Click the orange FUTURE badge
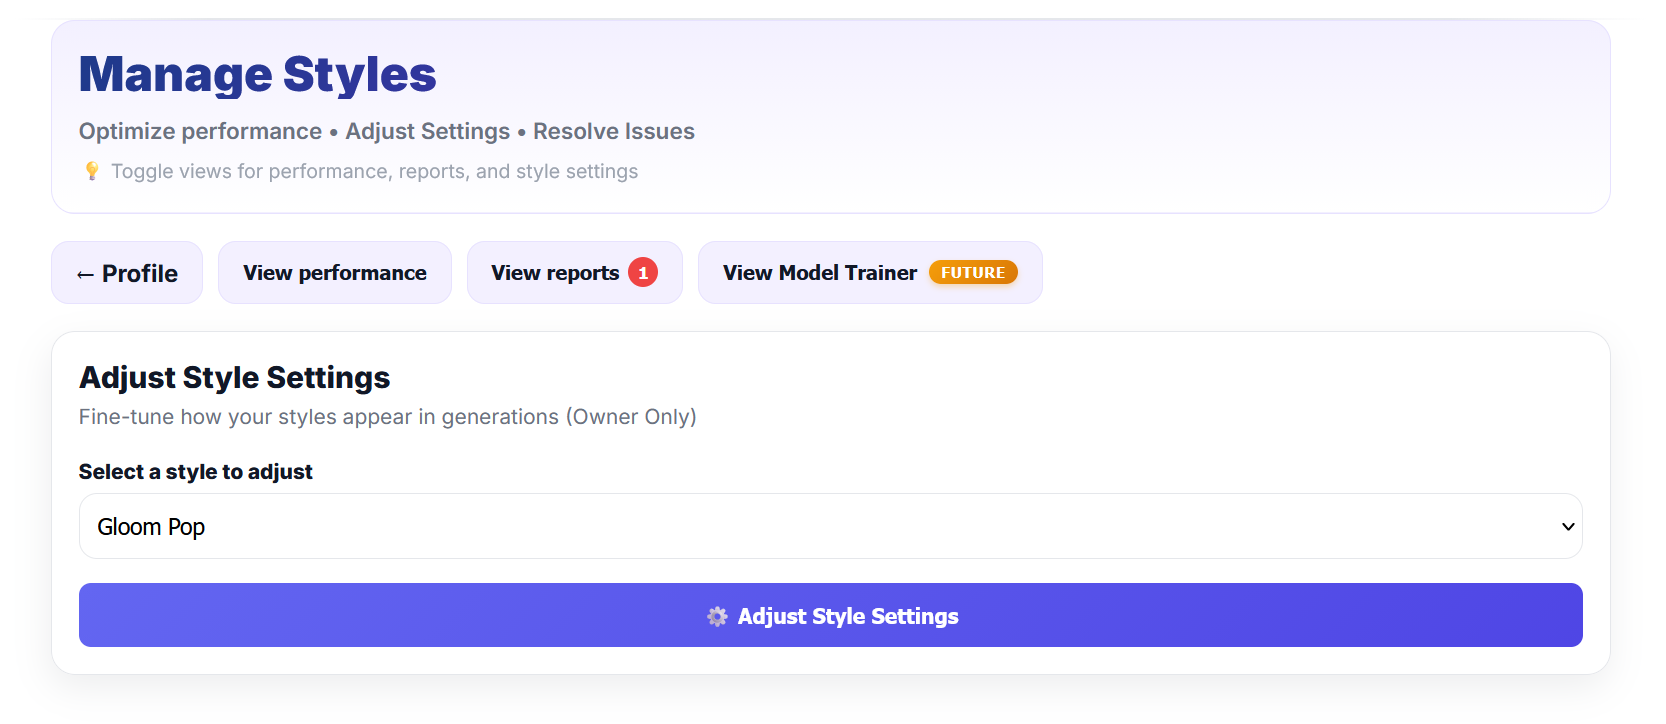 (x=973, y=272)
